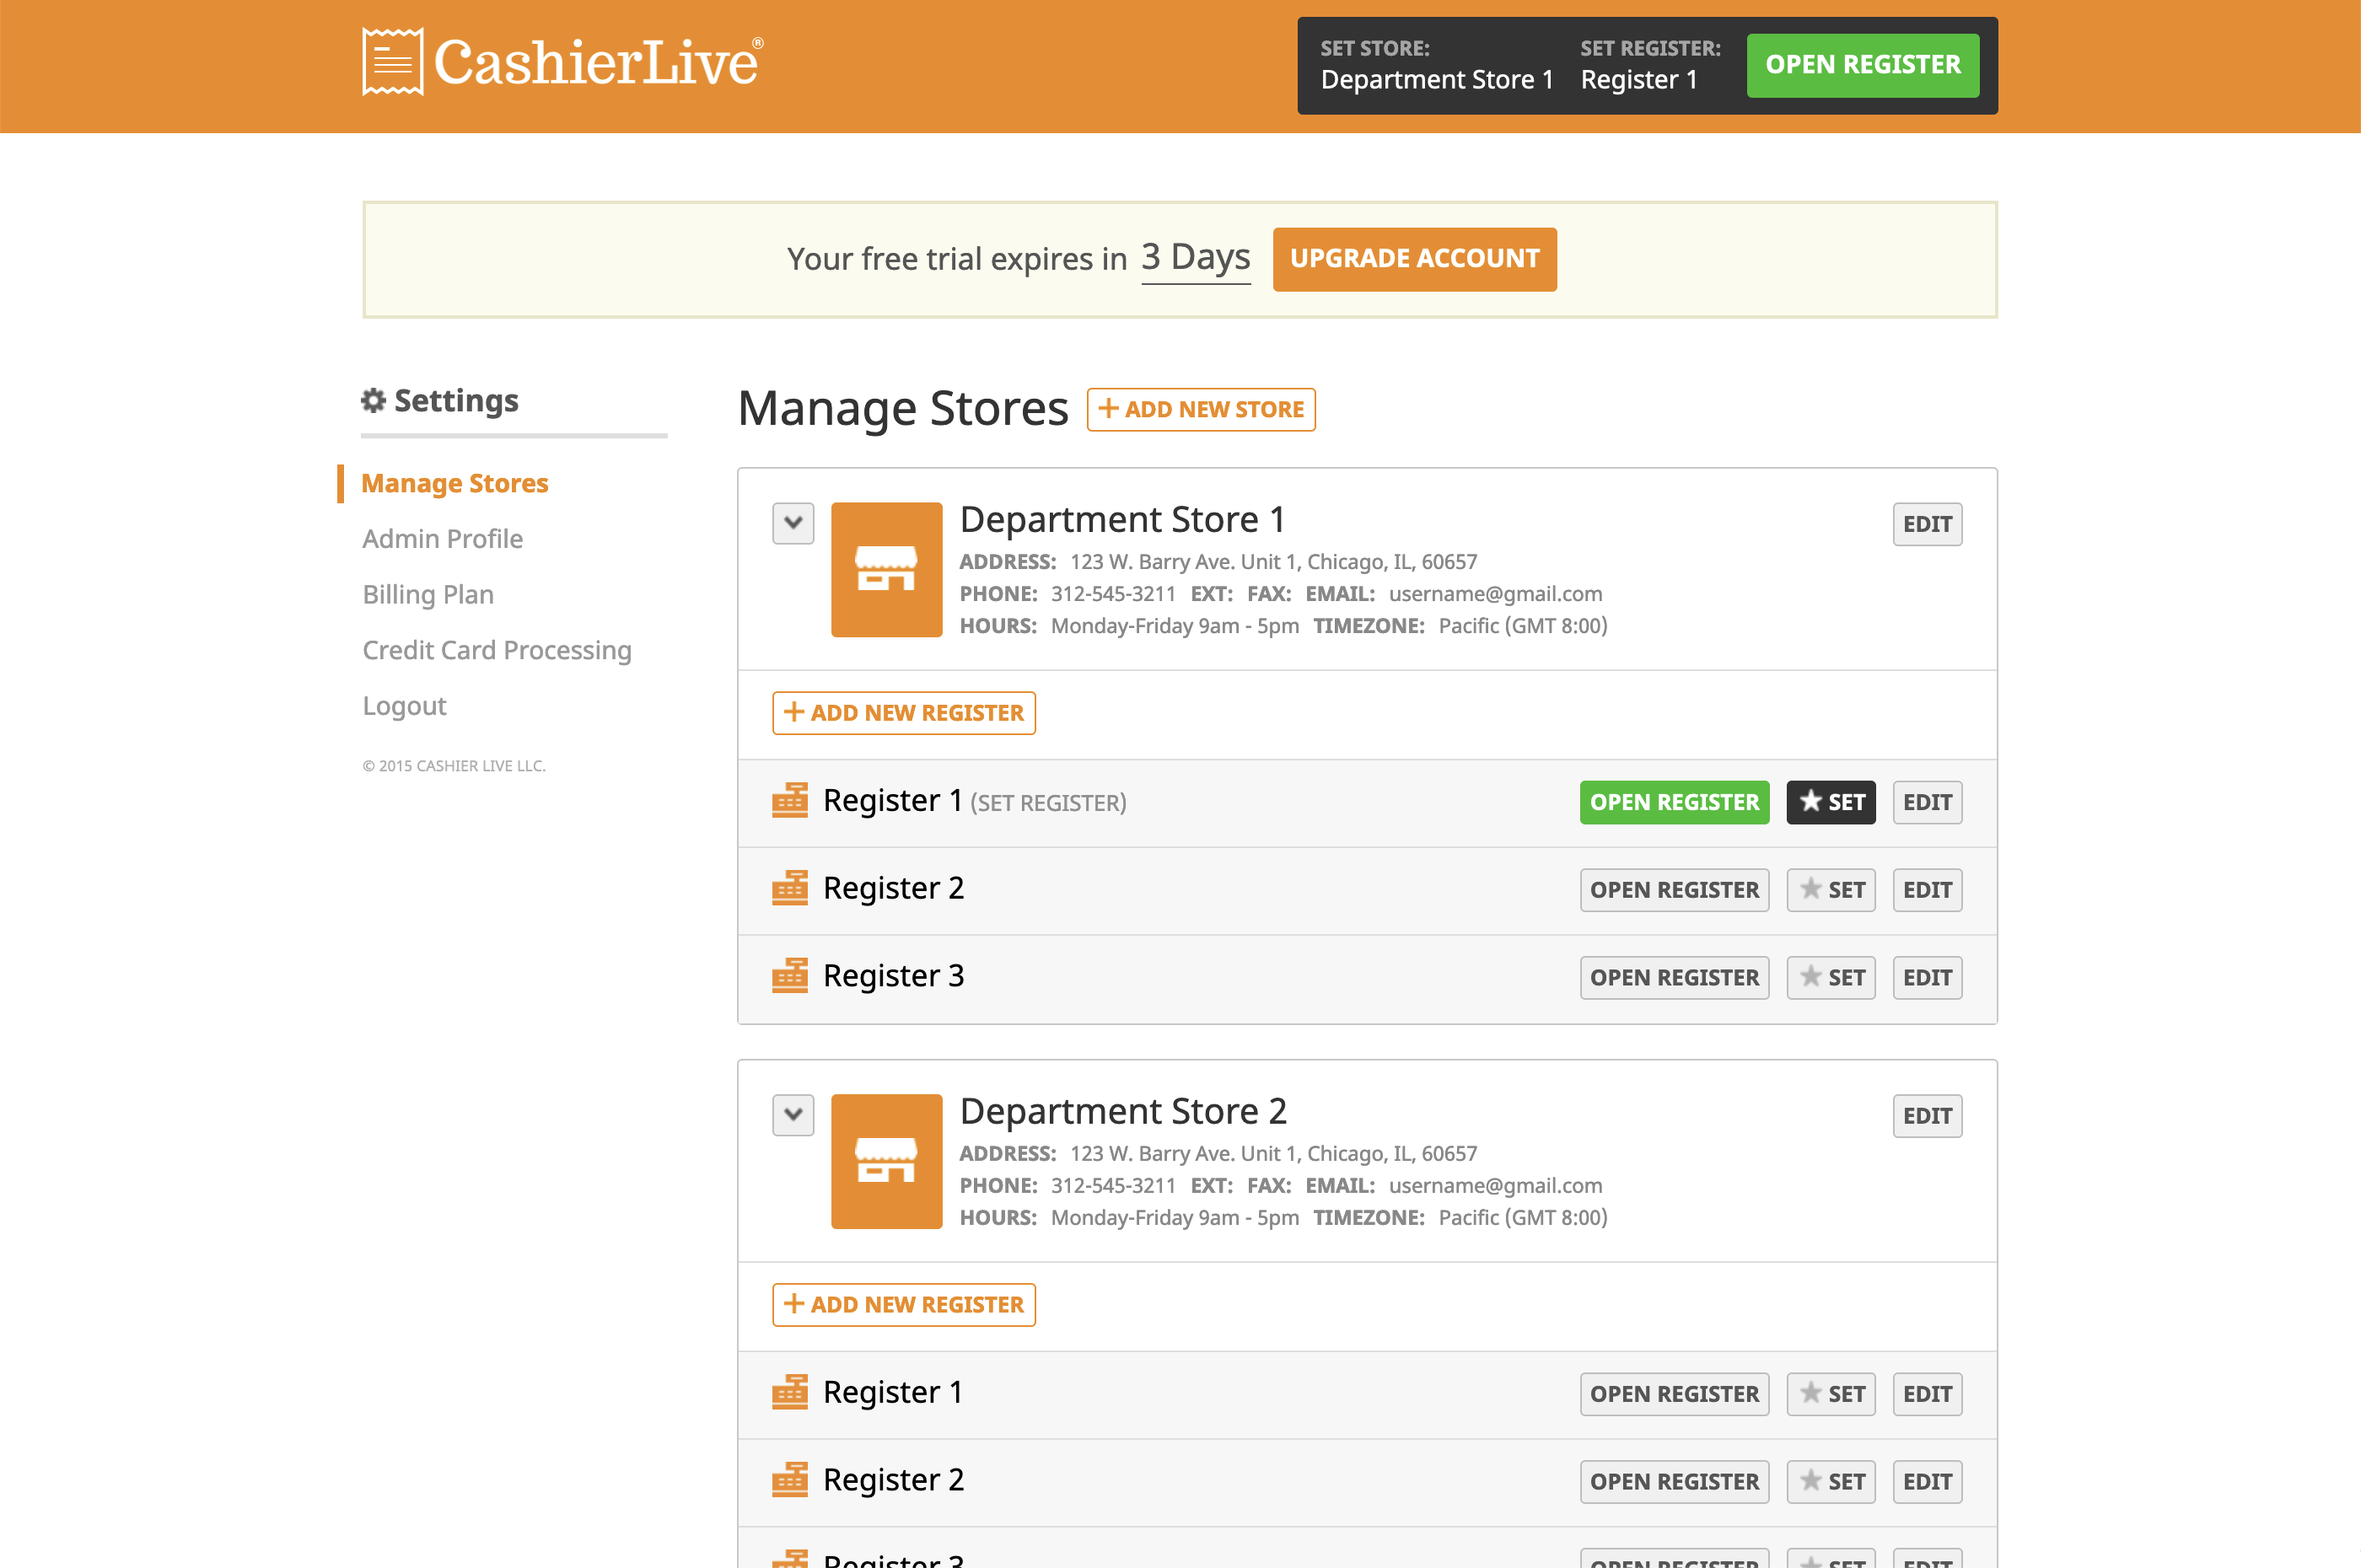Image resolution: width=2361 pixels, height=1568 pixels.
Task: Log out via sidebar Logout link
Action: (x=404, y=706)
